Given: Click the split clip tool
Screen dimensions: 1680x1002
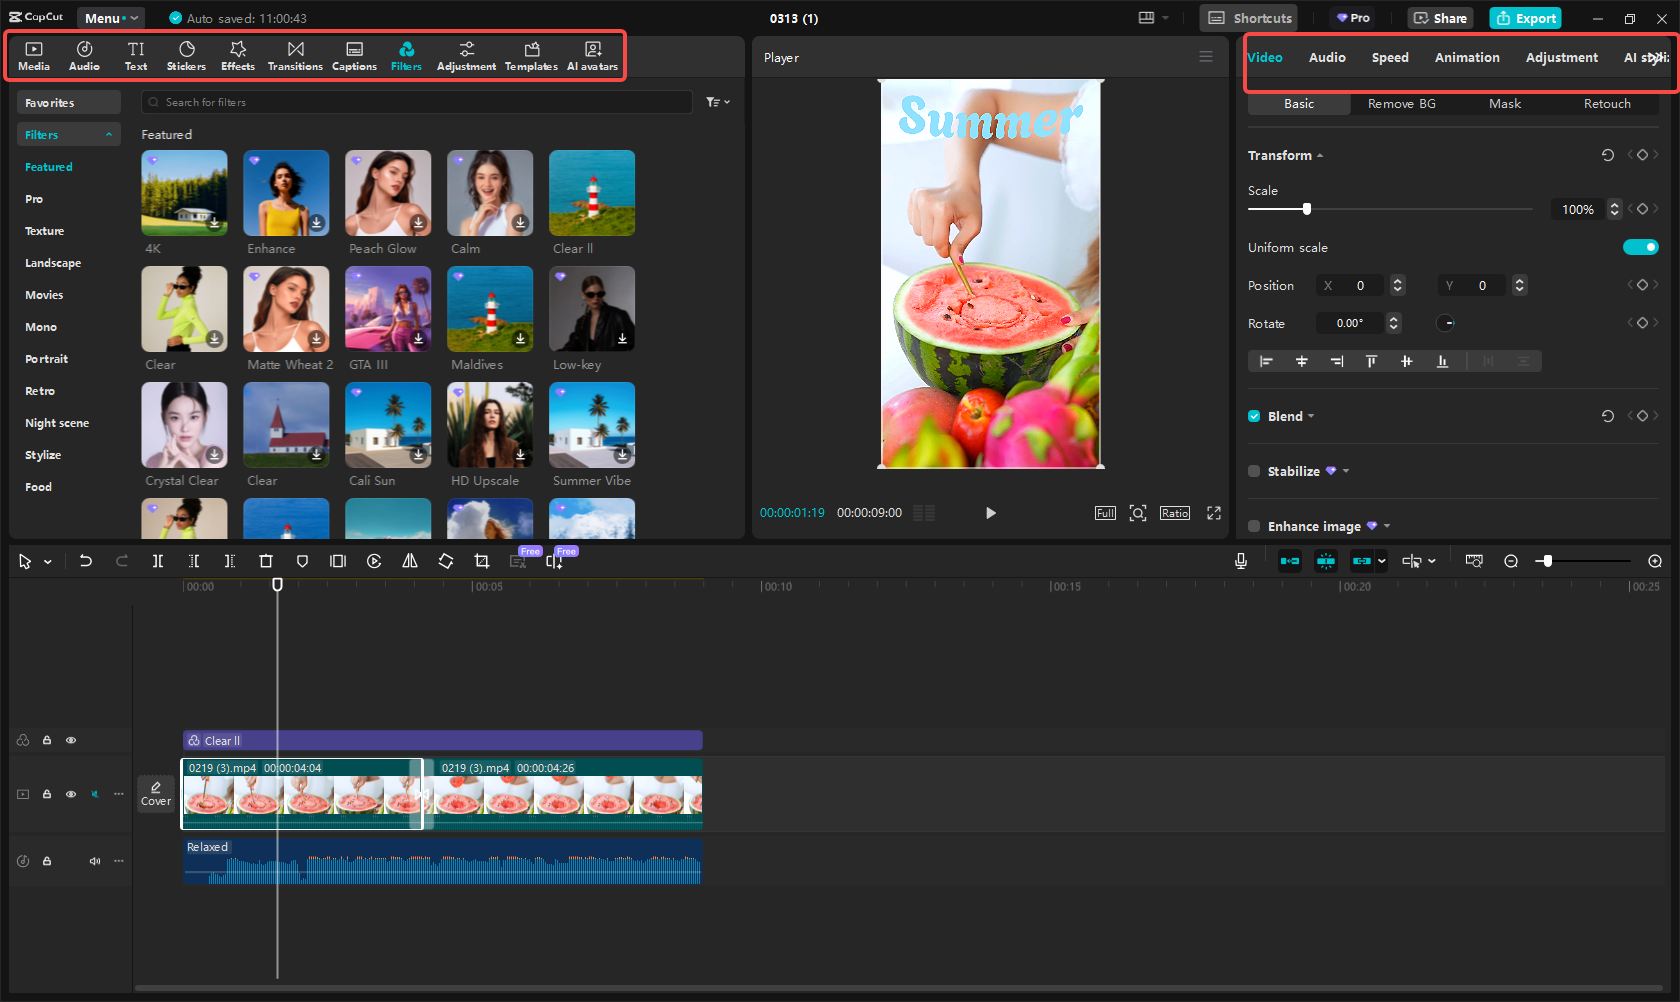Looking at the screenshot, I should pyautogui.click(x=158, y=562).
